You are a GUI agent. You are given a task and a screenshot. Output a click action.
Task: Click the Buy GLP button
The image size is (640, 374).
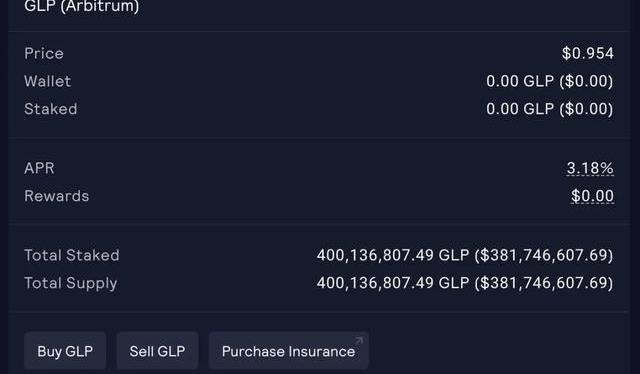pyautogui.click(x=65, y=351)
